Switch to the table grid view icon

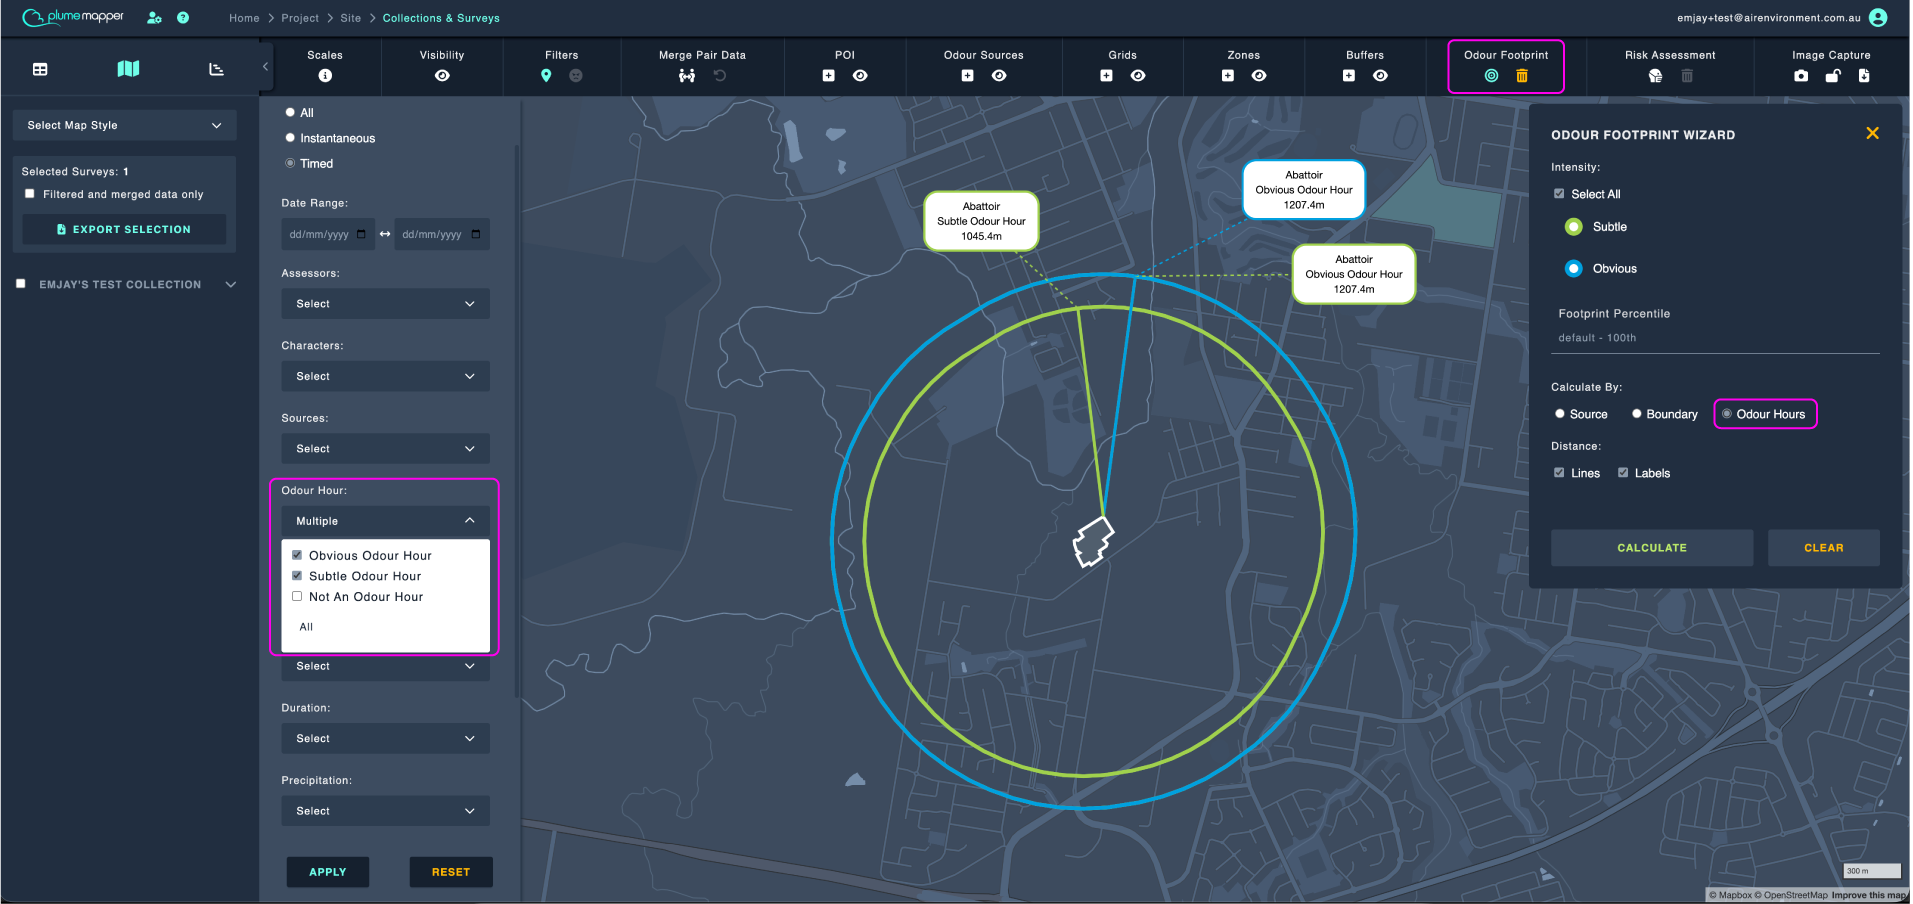click(40, 69)
